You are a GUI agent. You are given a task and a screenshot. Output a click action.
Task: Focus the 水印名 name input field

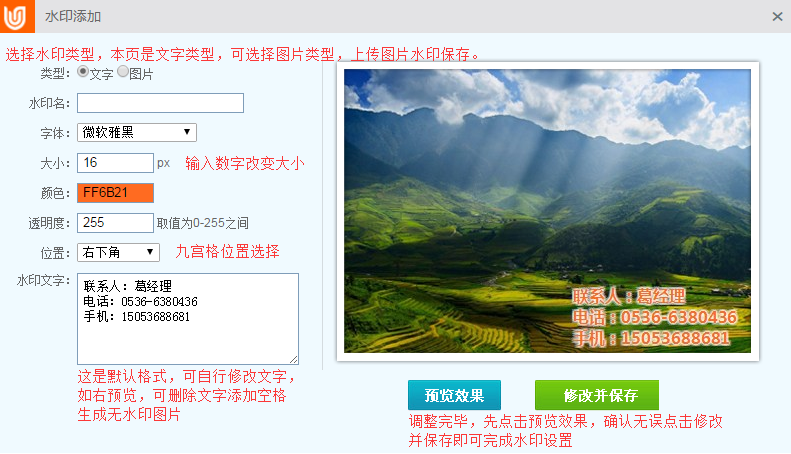pyautogui.click(x=160, y=103)
